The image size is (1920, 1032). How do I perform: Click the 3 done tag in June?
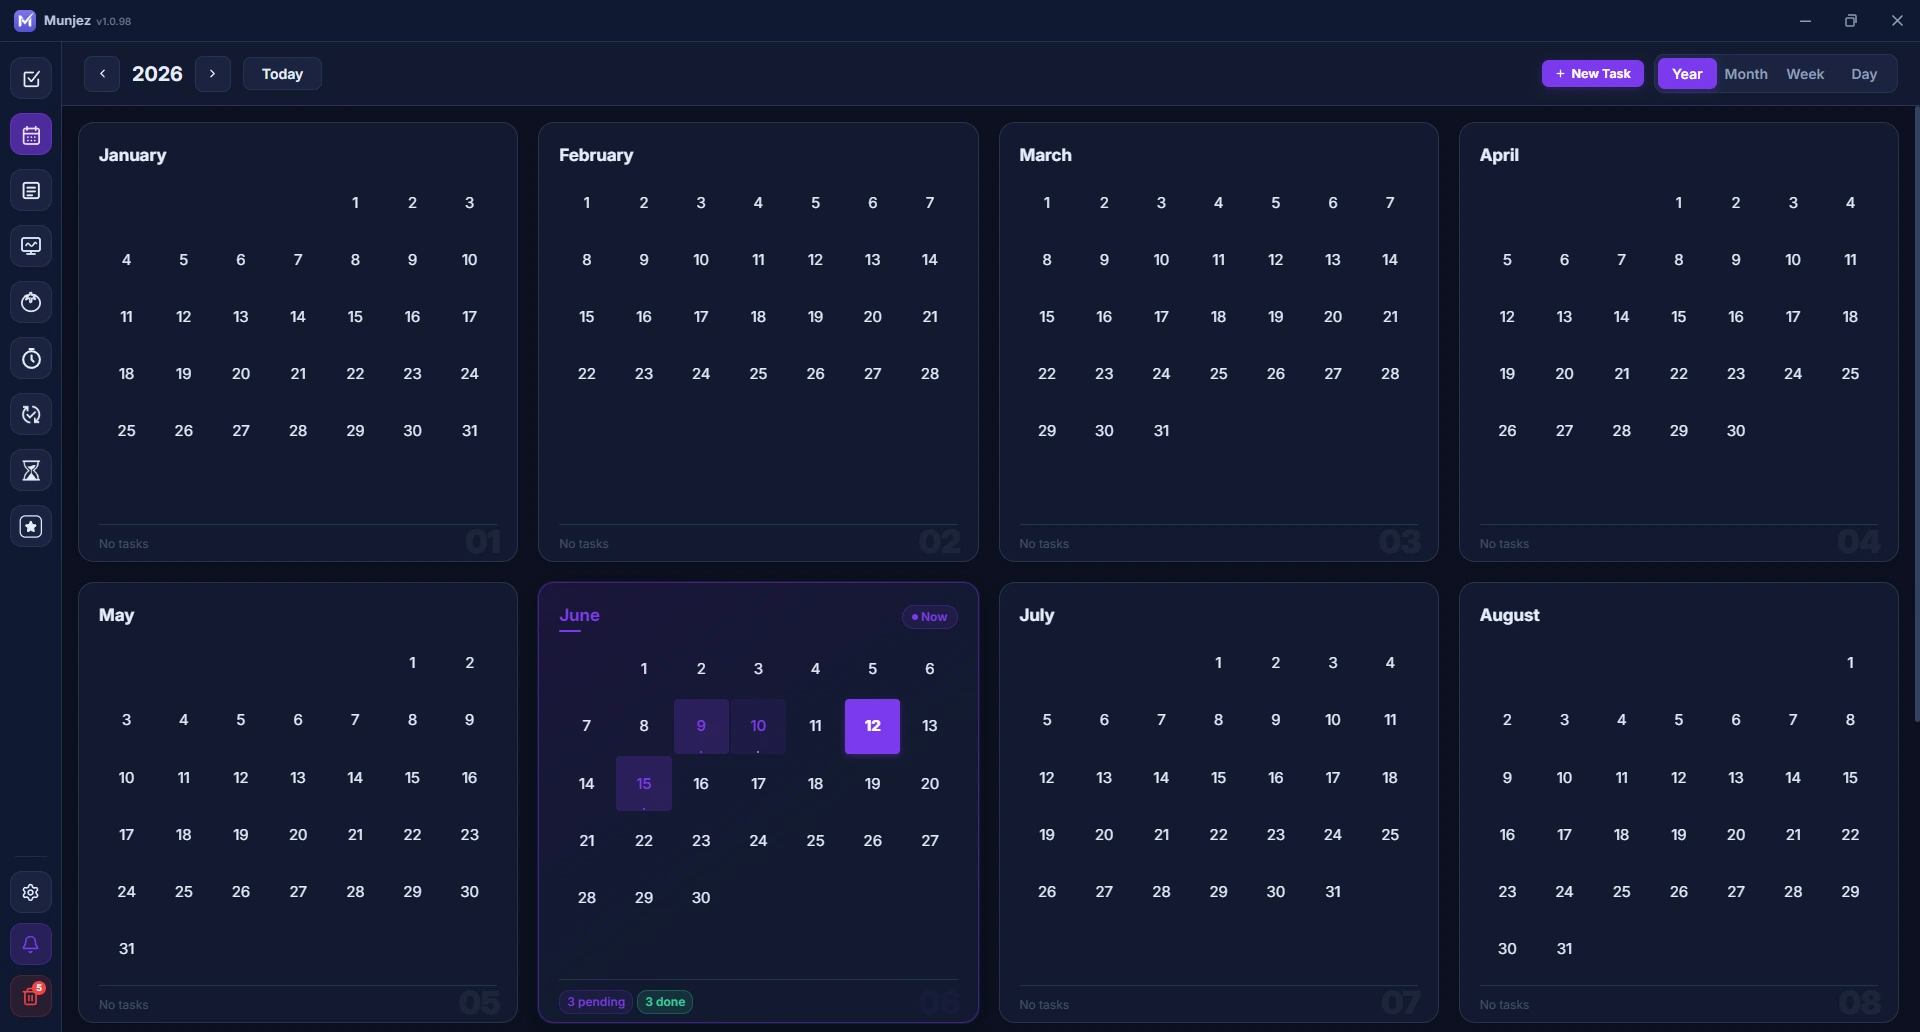(665, 1002)
